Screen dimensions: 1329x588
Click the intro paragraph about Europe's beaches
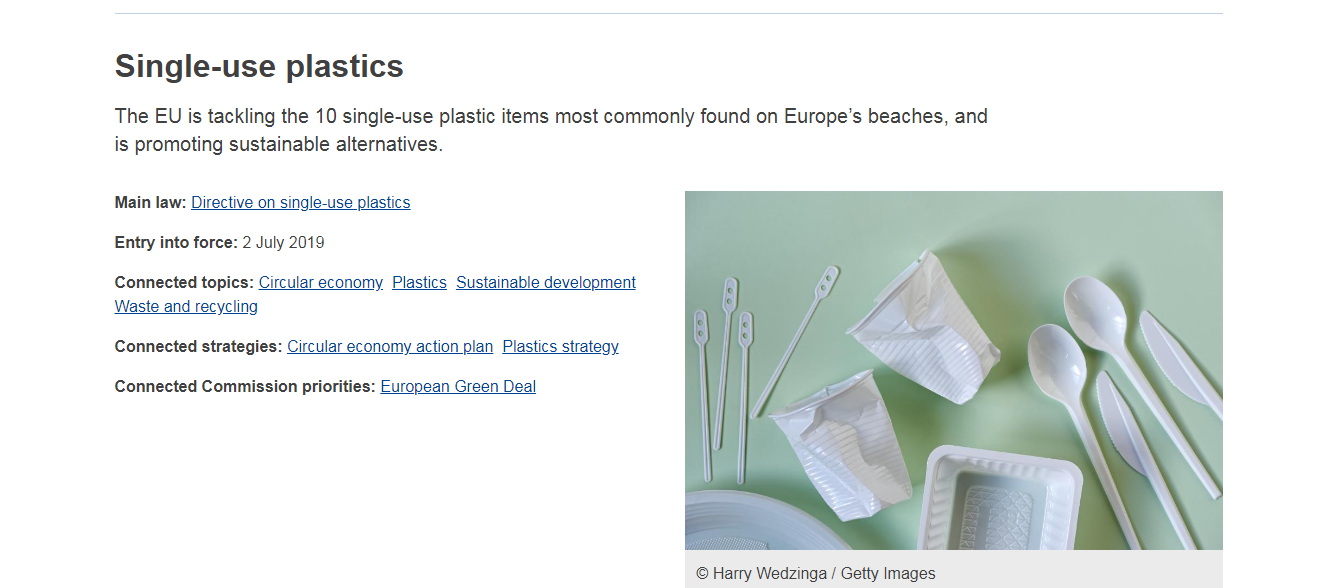(550, 130)
